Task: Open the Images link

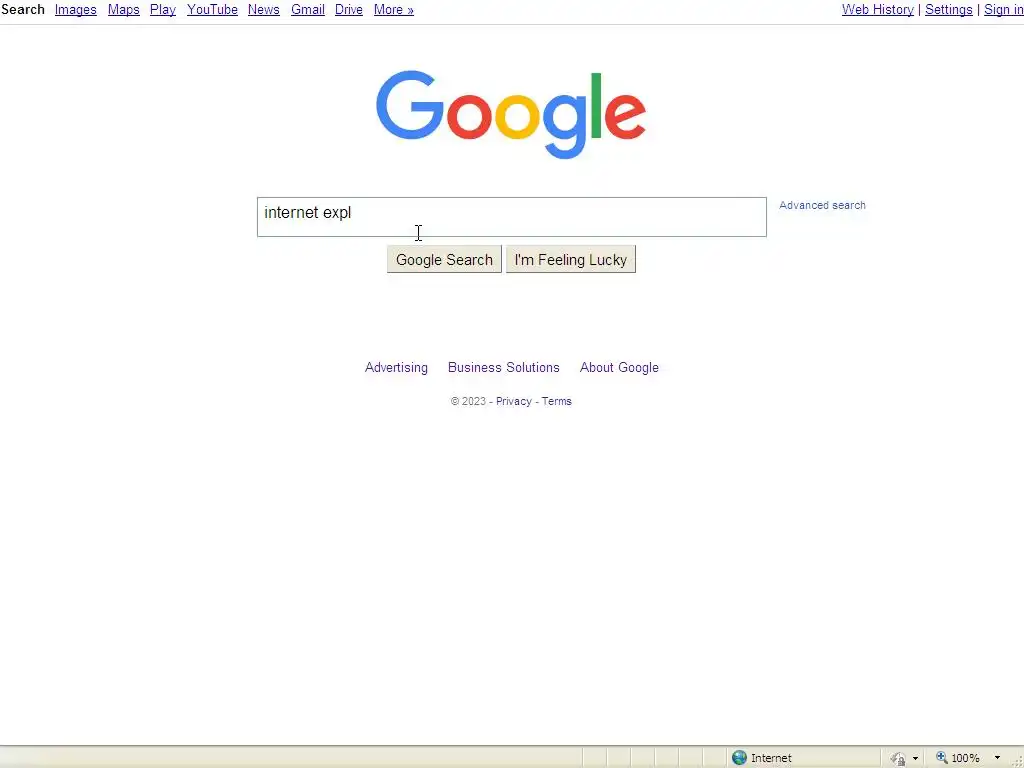Action: click(x=76, y=10)
